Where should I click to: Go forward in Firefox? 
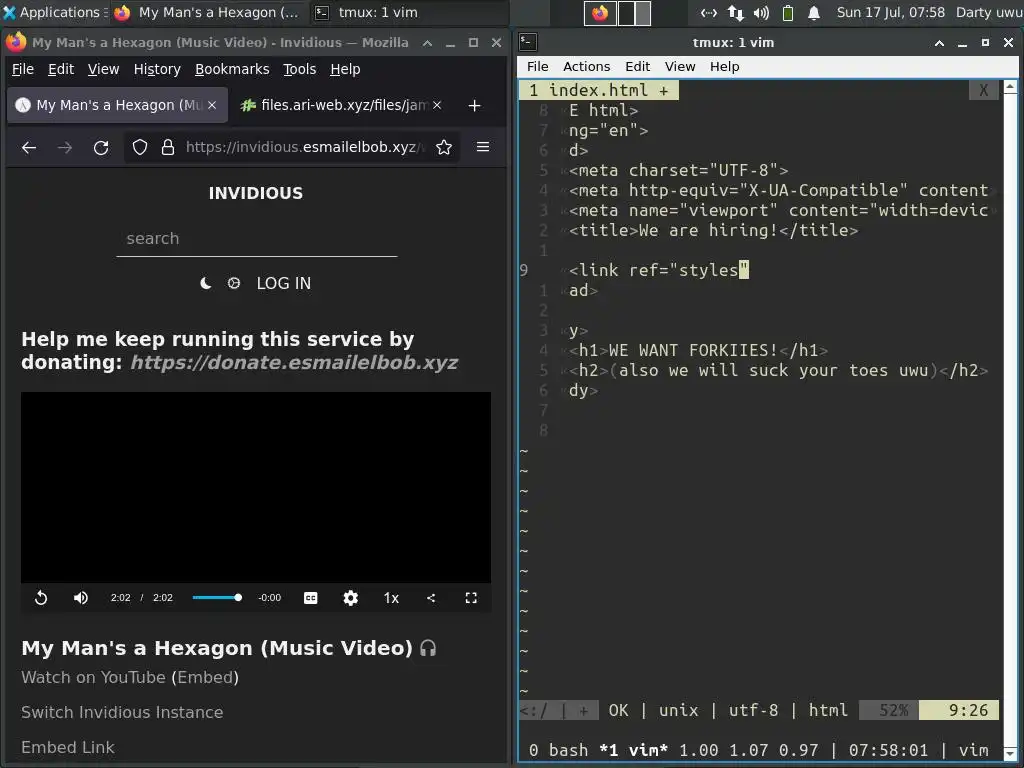[x=65, y=148]
